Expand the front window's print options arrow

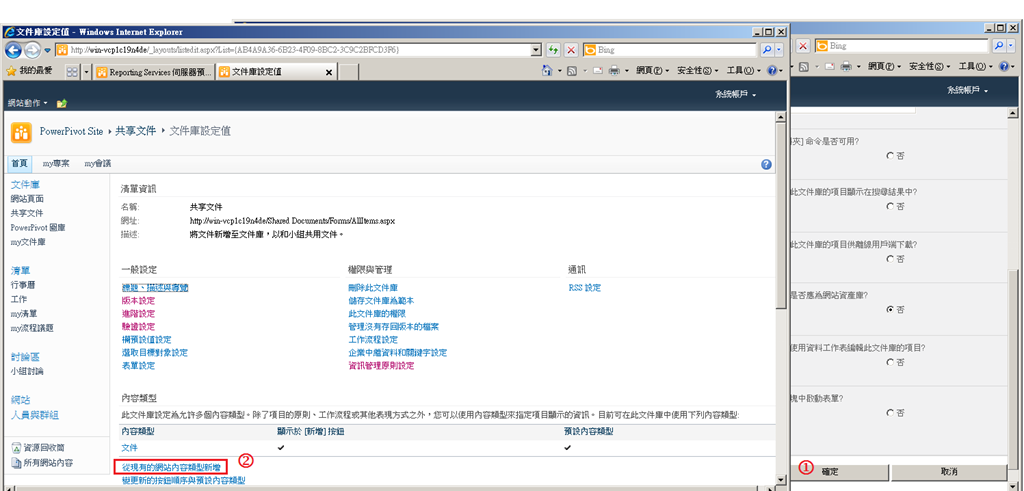[x=626, y=71]
